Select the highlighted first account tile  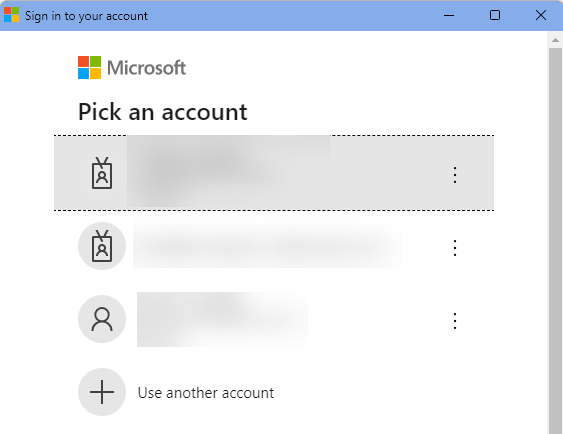tap(274, 173)
